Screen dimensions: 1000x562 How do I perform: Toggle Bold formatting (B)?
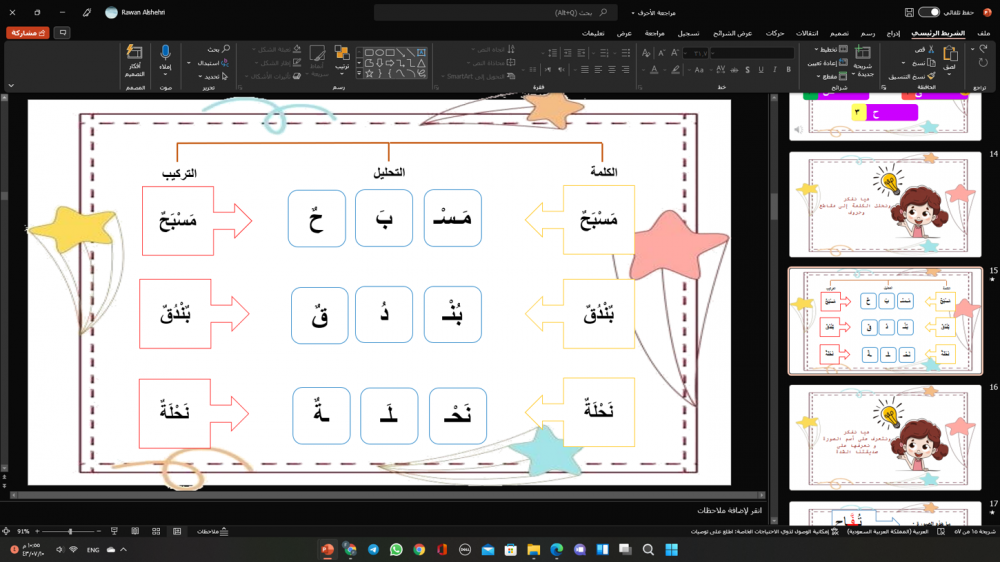pyautogui.click(x=789, y=70)
